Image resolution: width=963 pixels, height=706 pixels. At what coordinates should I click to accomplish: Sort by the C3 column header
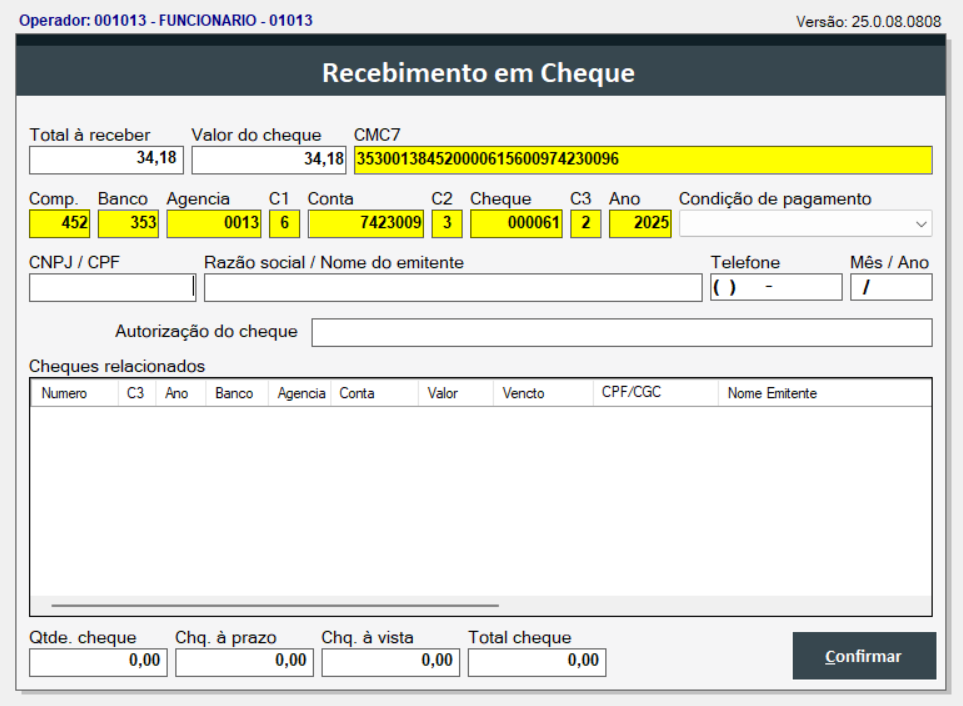(137, 393)
